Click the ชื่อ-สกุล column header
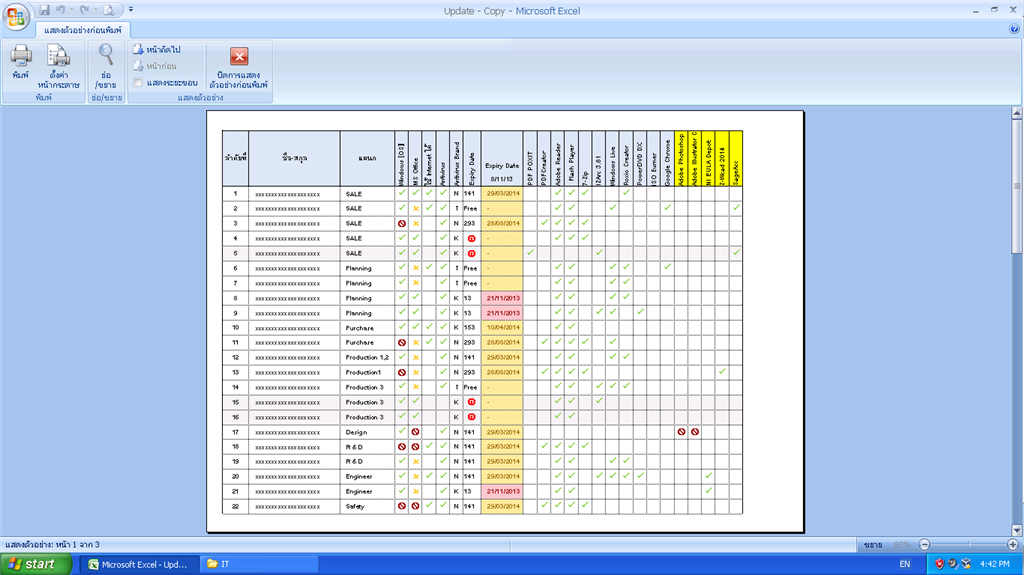The width and height of the screenshot is (1024, 575). click(294, 159)
